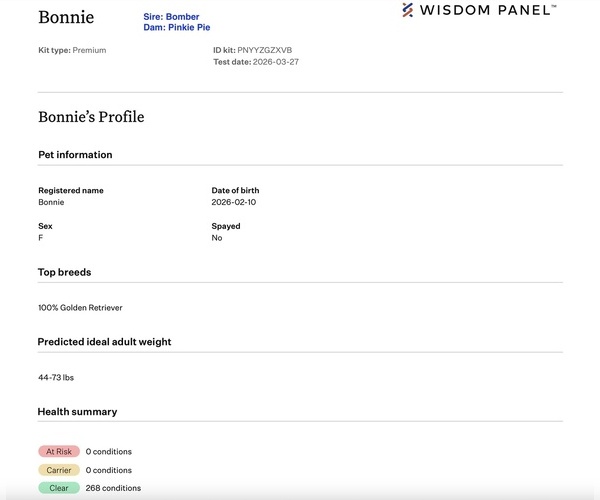The width and height of the screenshot is (600, 500).
Task: Click the 44-73 lbs weight value
Action: [x=56, y=378]
